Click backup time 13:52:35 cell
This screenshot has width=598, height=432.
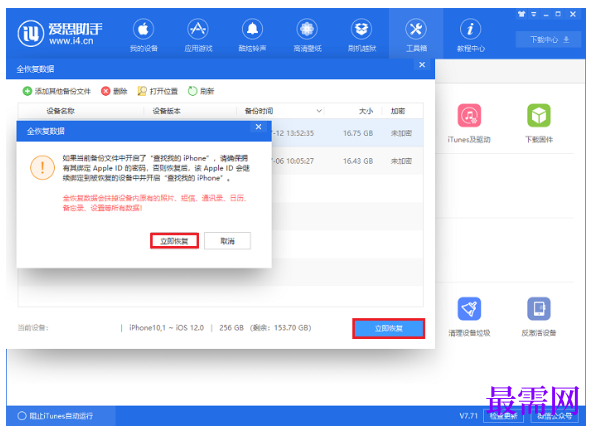pos(300,133)
